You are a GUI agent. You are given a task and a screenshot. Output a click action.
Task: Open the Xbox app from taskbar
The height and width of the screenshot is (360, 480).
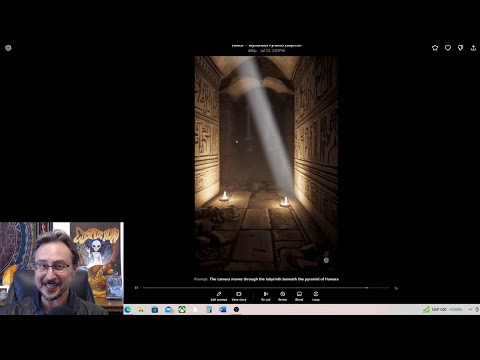(x=182, y=310)
